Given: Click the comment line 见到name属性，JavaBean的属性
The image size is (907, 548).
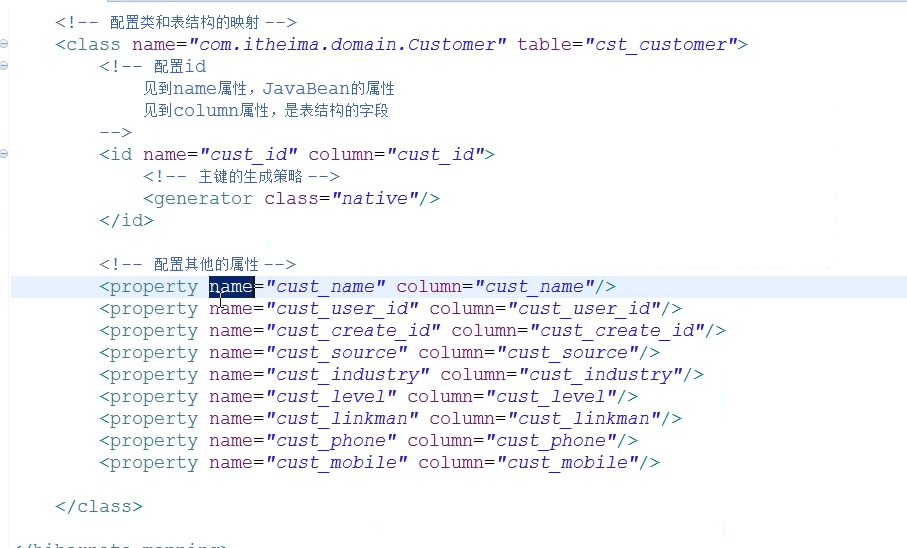Looking at the screenshot, I should coord(269,89).
